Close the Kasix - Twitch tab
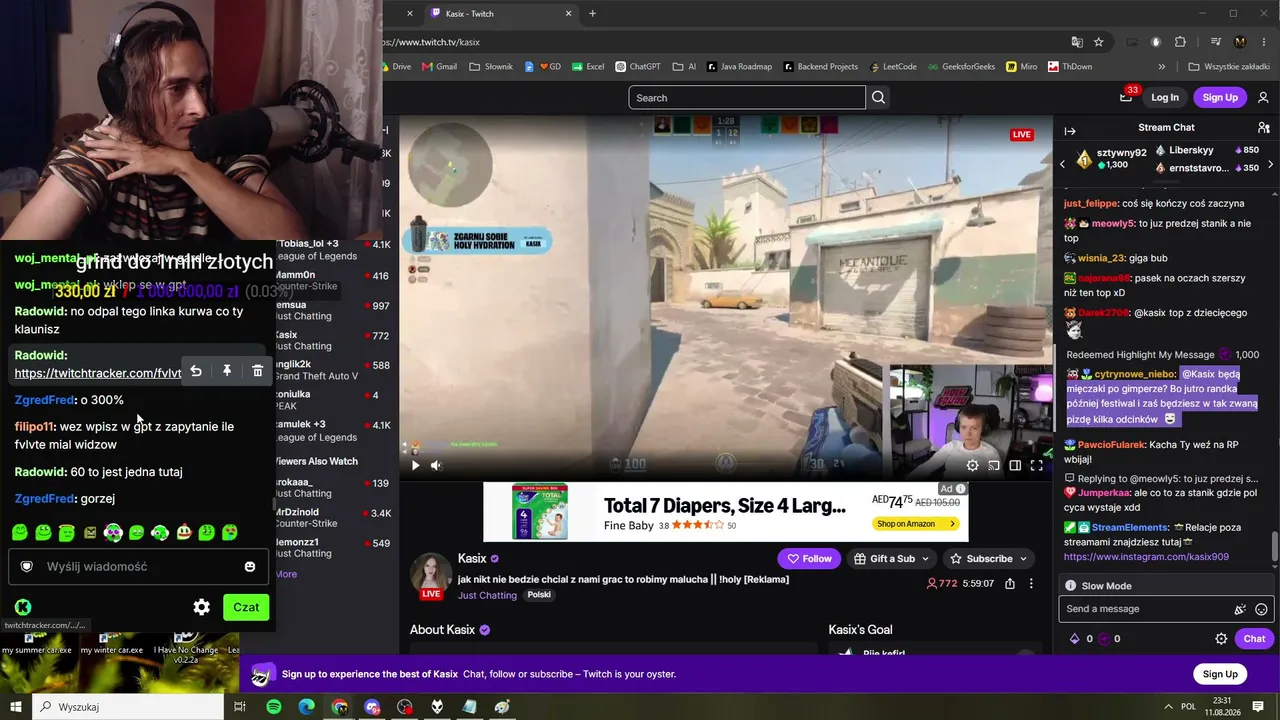 [569, 13]
